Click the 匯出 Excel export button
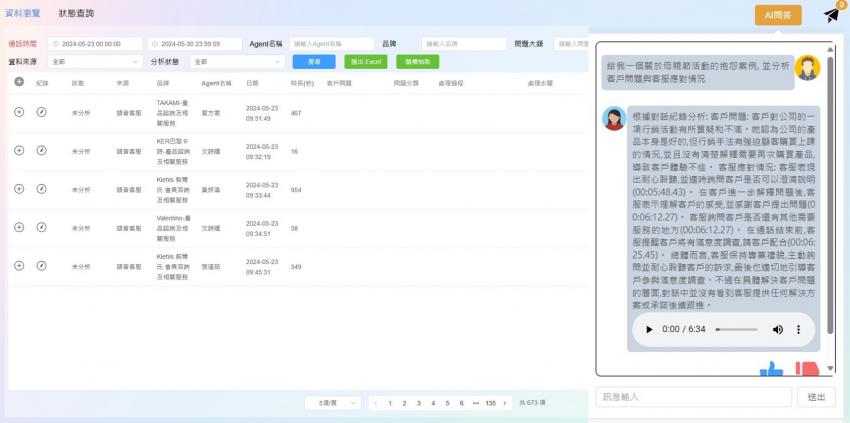The image size is (850, 423). (366, 62)
